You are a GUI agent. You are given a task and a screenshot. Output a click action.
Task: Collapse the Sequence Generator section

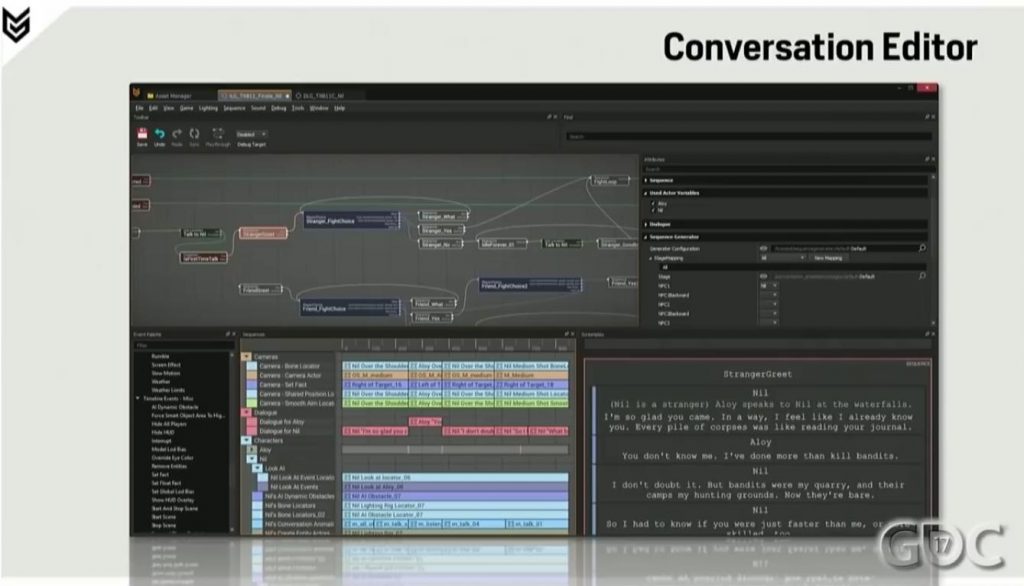(646, 237)
